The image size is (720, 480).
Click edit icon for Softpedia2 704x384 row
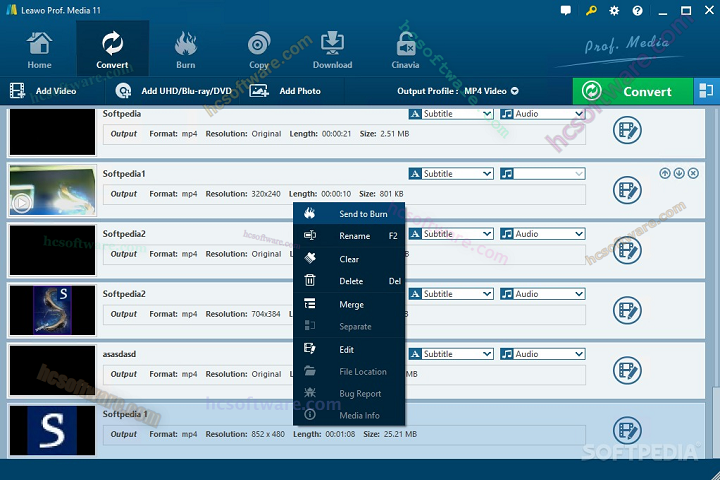(627, 311)
